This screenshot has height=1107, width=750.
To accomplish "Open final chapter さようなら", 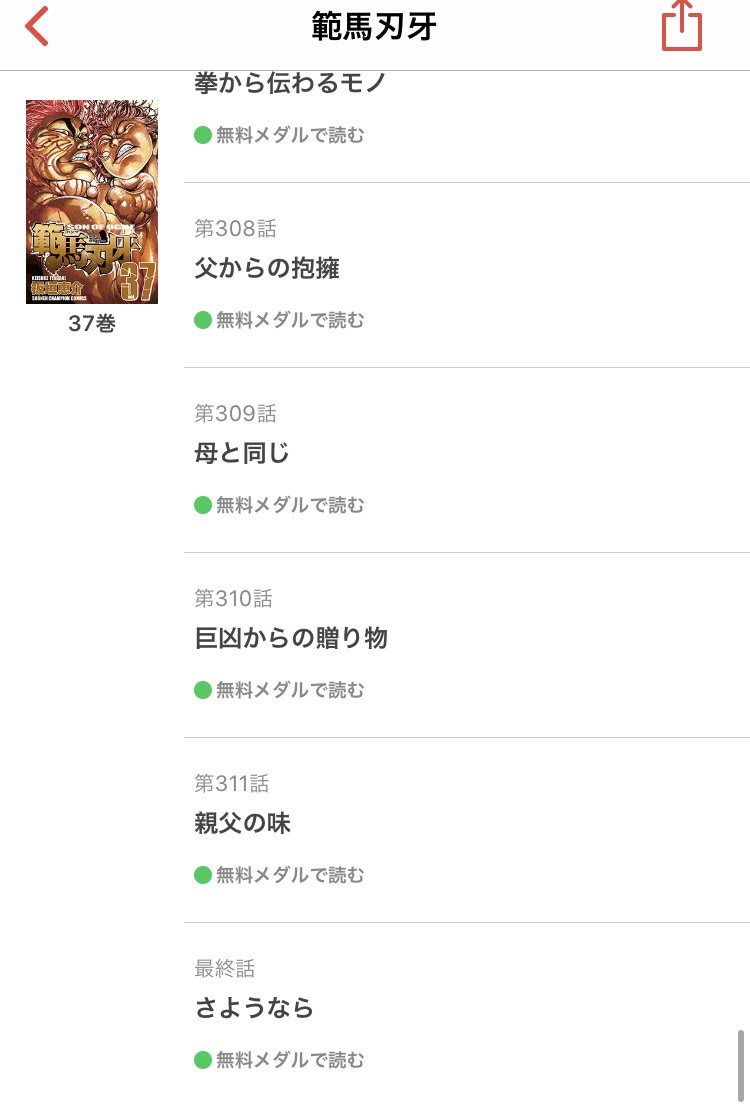I will point(254,1008).
